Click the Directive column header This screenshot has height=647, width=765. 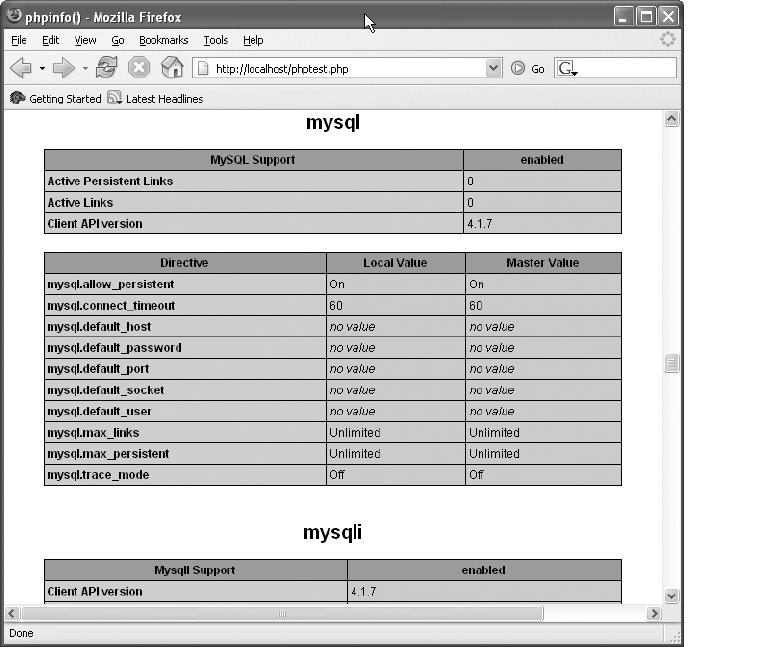(185, 263)
